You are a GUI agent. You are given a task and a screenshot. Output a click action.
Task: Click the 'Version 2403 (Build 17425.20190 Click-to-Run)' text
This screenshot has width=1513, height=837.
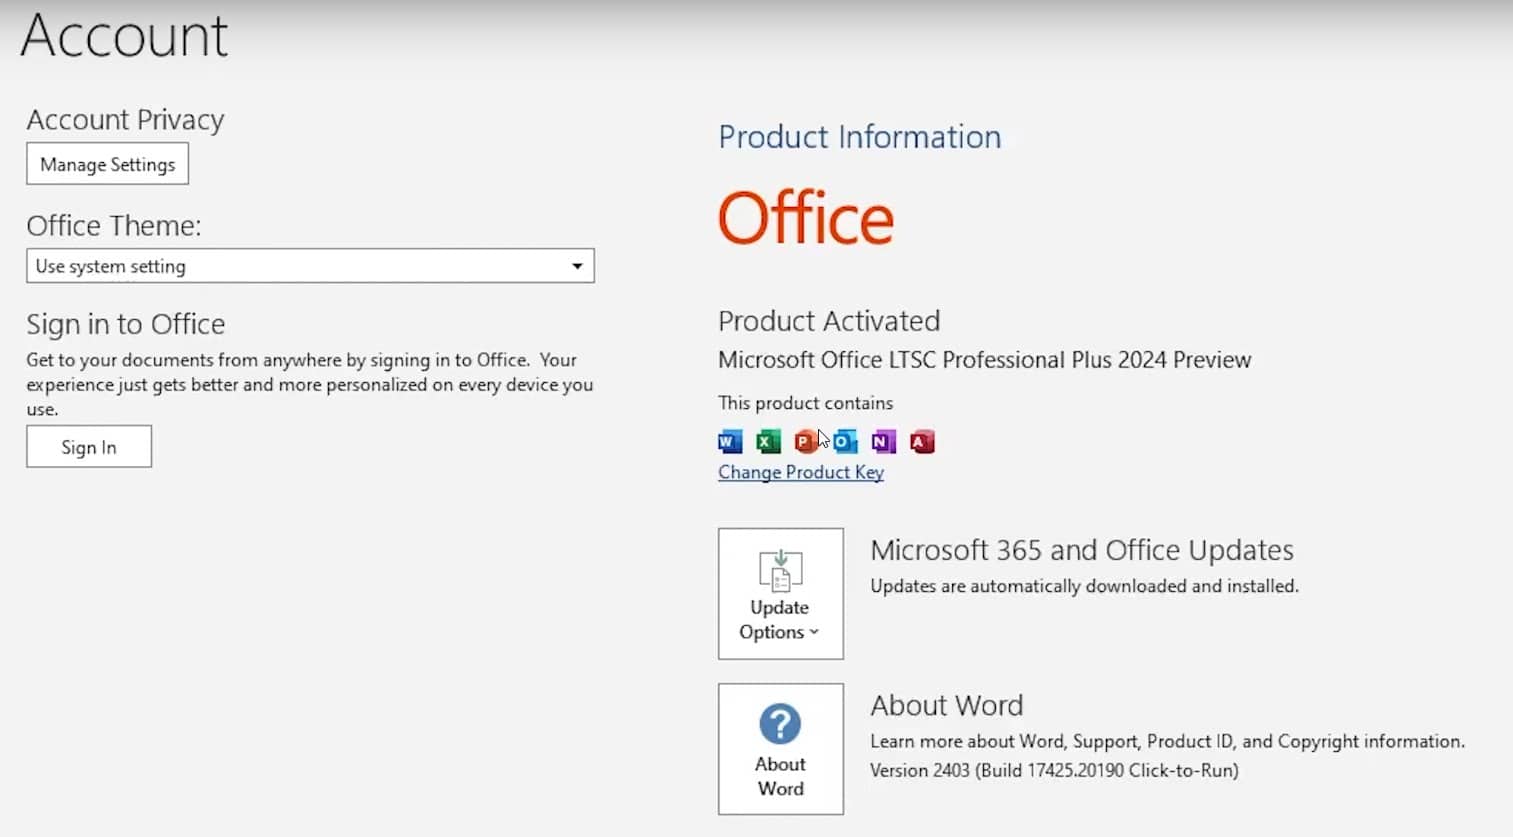1054,770
